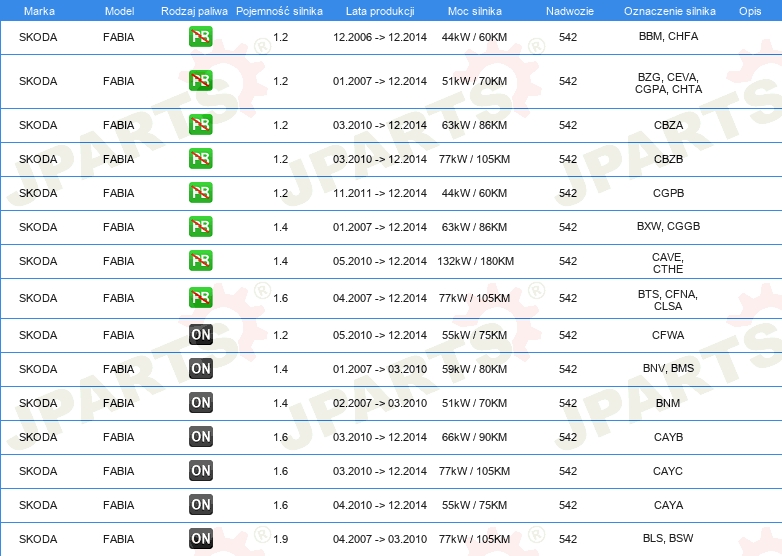The height and width of the screenshot is (556, 782).
Task: Select engine code cell CBZB
Action: [668, 159]
